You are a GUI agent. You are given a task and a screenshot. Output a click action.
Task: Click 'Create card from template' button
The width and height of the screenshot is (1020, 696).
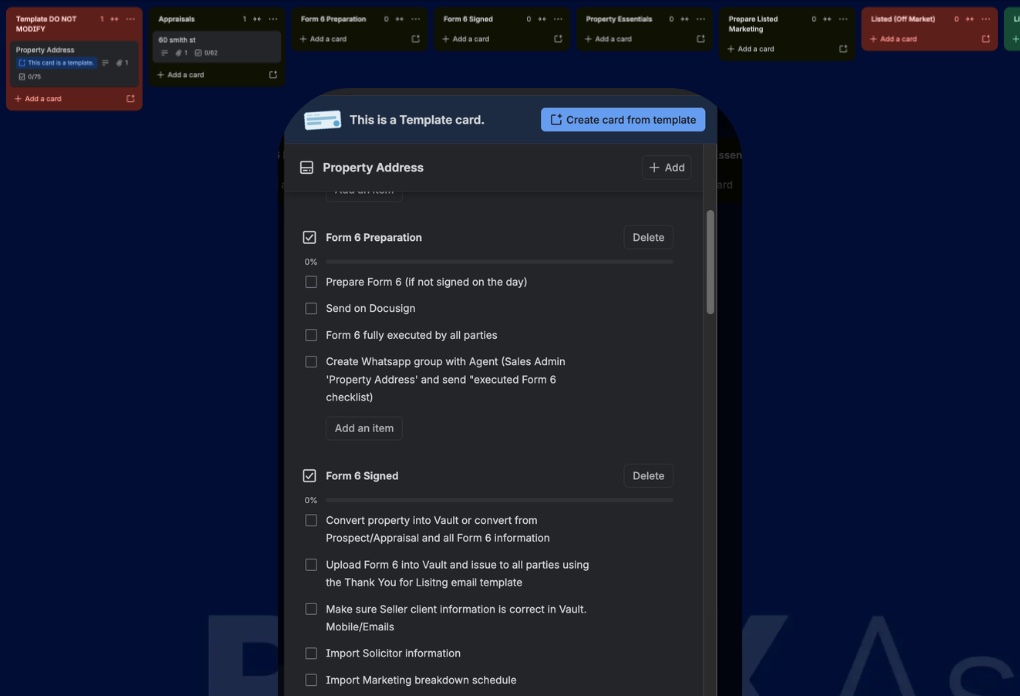pyautogui.click(x=623, y=120)
